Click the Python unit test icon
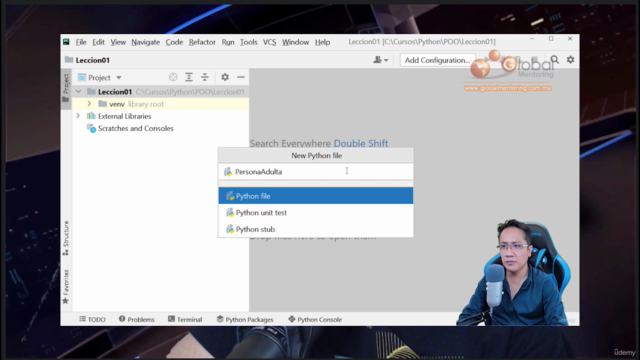 coord(230,213)
